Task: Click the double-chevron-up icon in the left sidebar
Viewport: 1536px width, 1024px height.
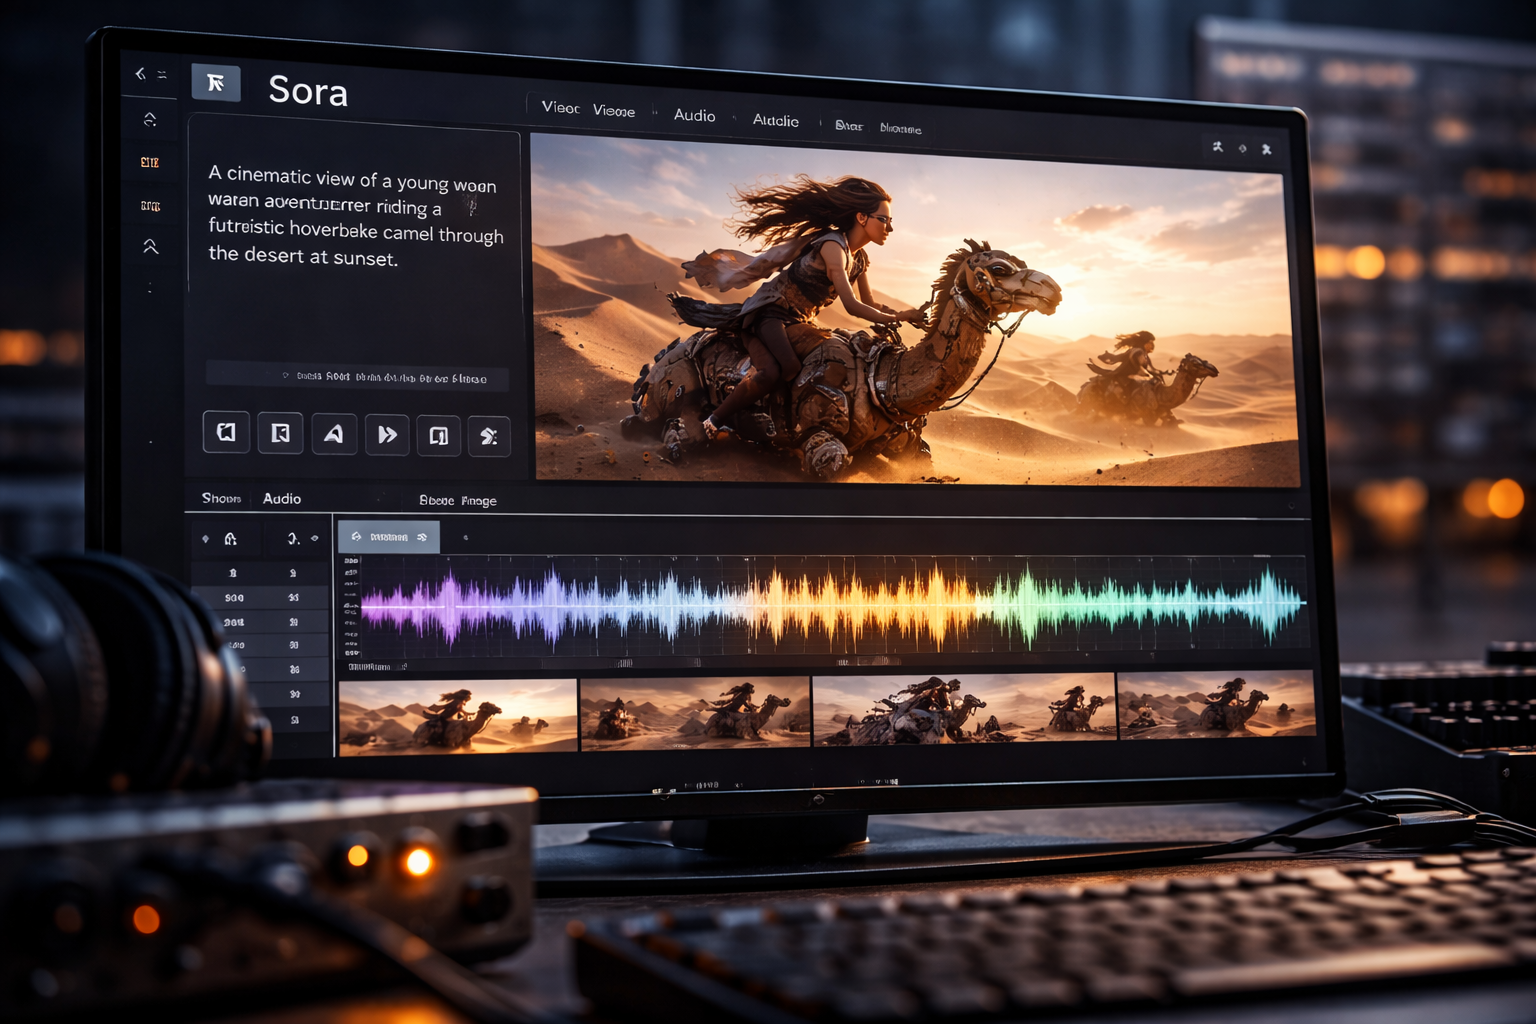Action: click(x=150, y=246)
